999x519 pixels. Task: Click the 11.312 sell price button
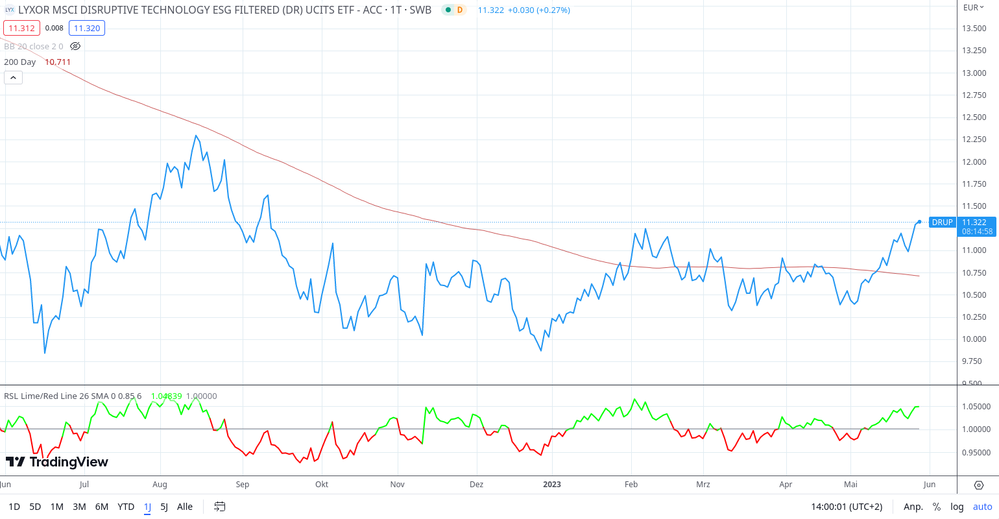click(x=22, y=28)
